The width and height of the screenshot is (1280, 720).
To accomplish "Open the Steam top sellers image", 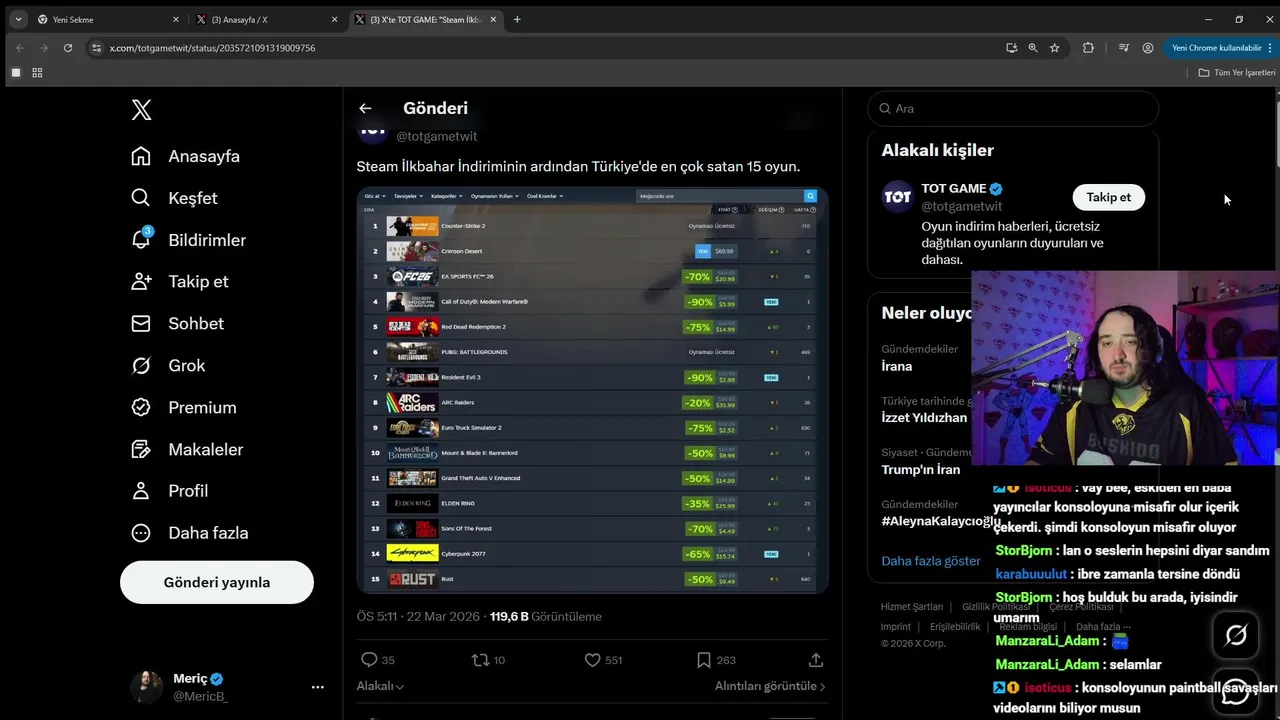I will (592, 390).
